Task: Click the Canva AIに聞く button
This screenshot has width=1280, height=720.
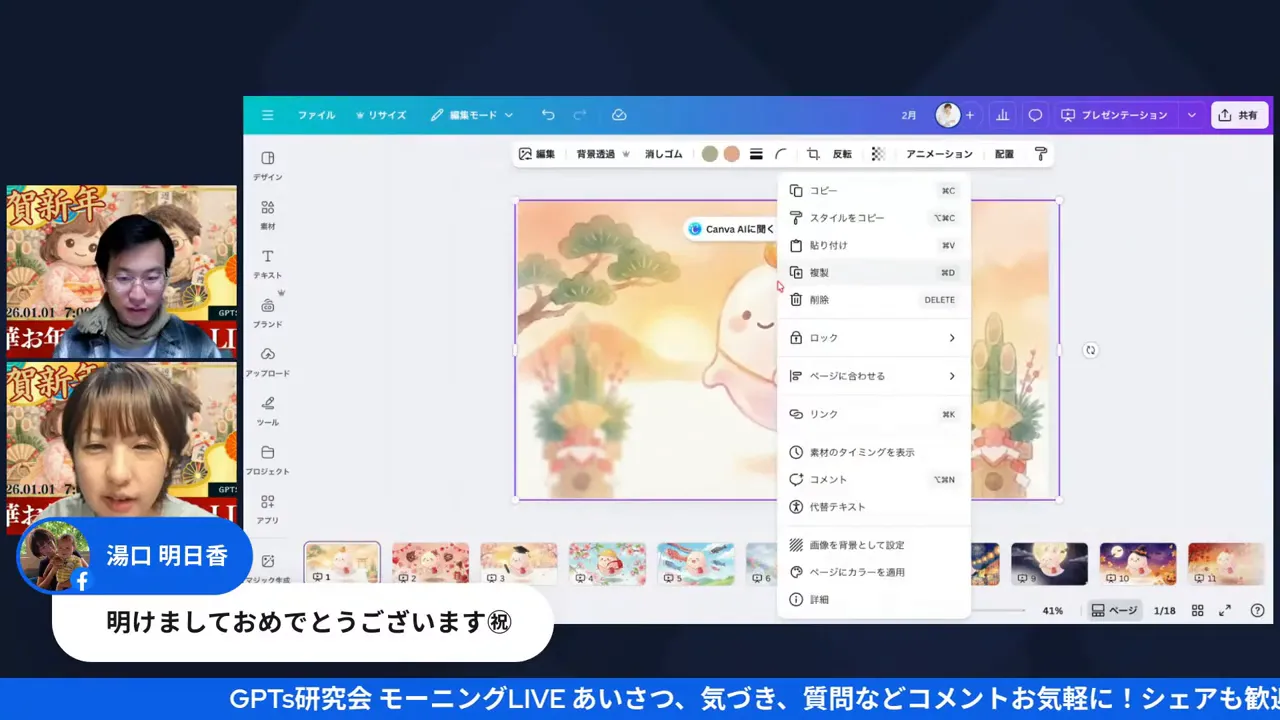Action: [729, 228]
